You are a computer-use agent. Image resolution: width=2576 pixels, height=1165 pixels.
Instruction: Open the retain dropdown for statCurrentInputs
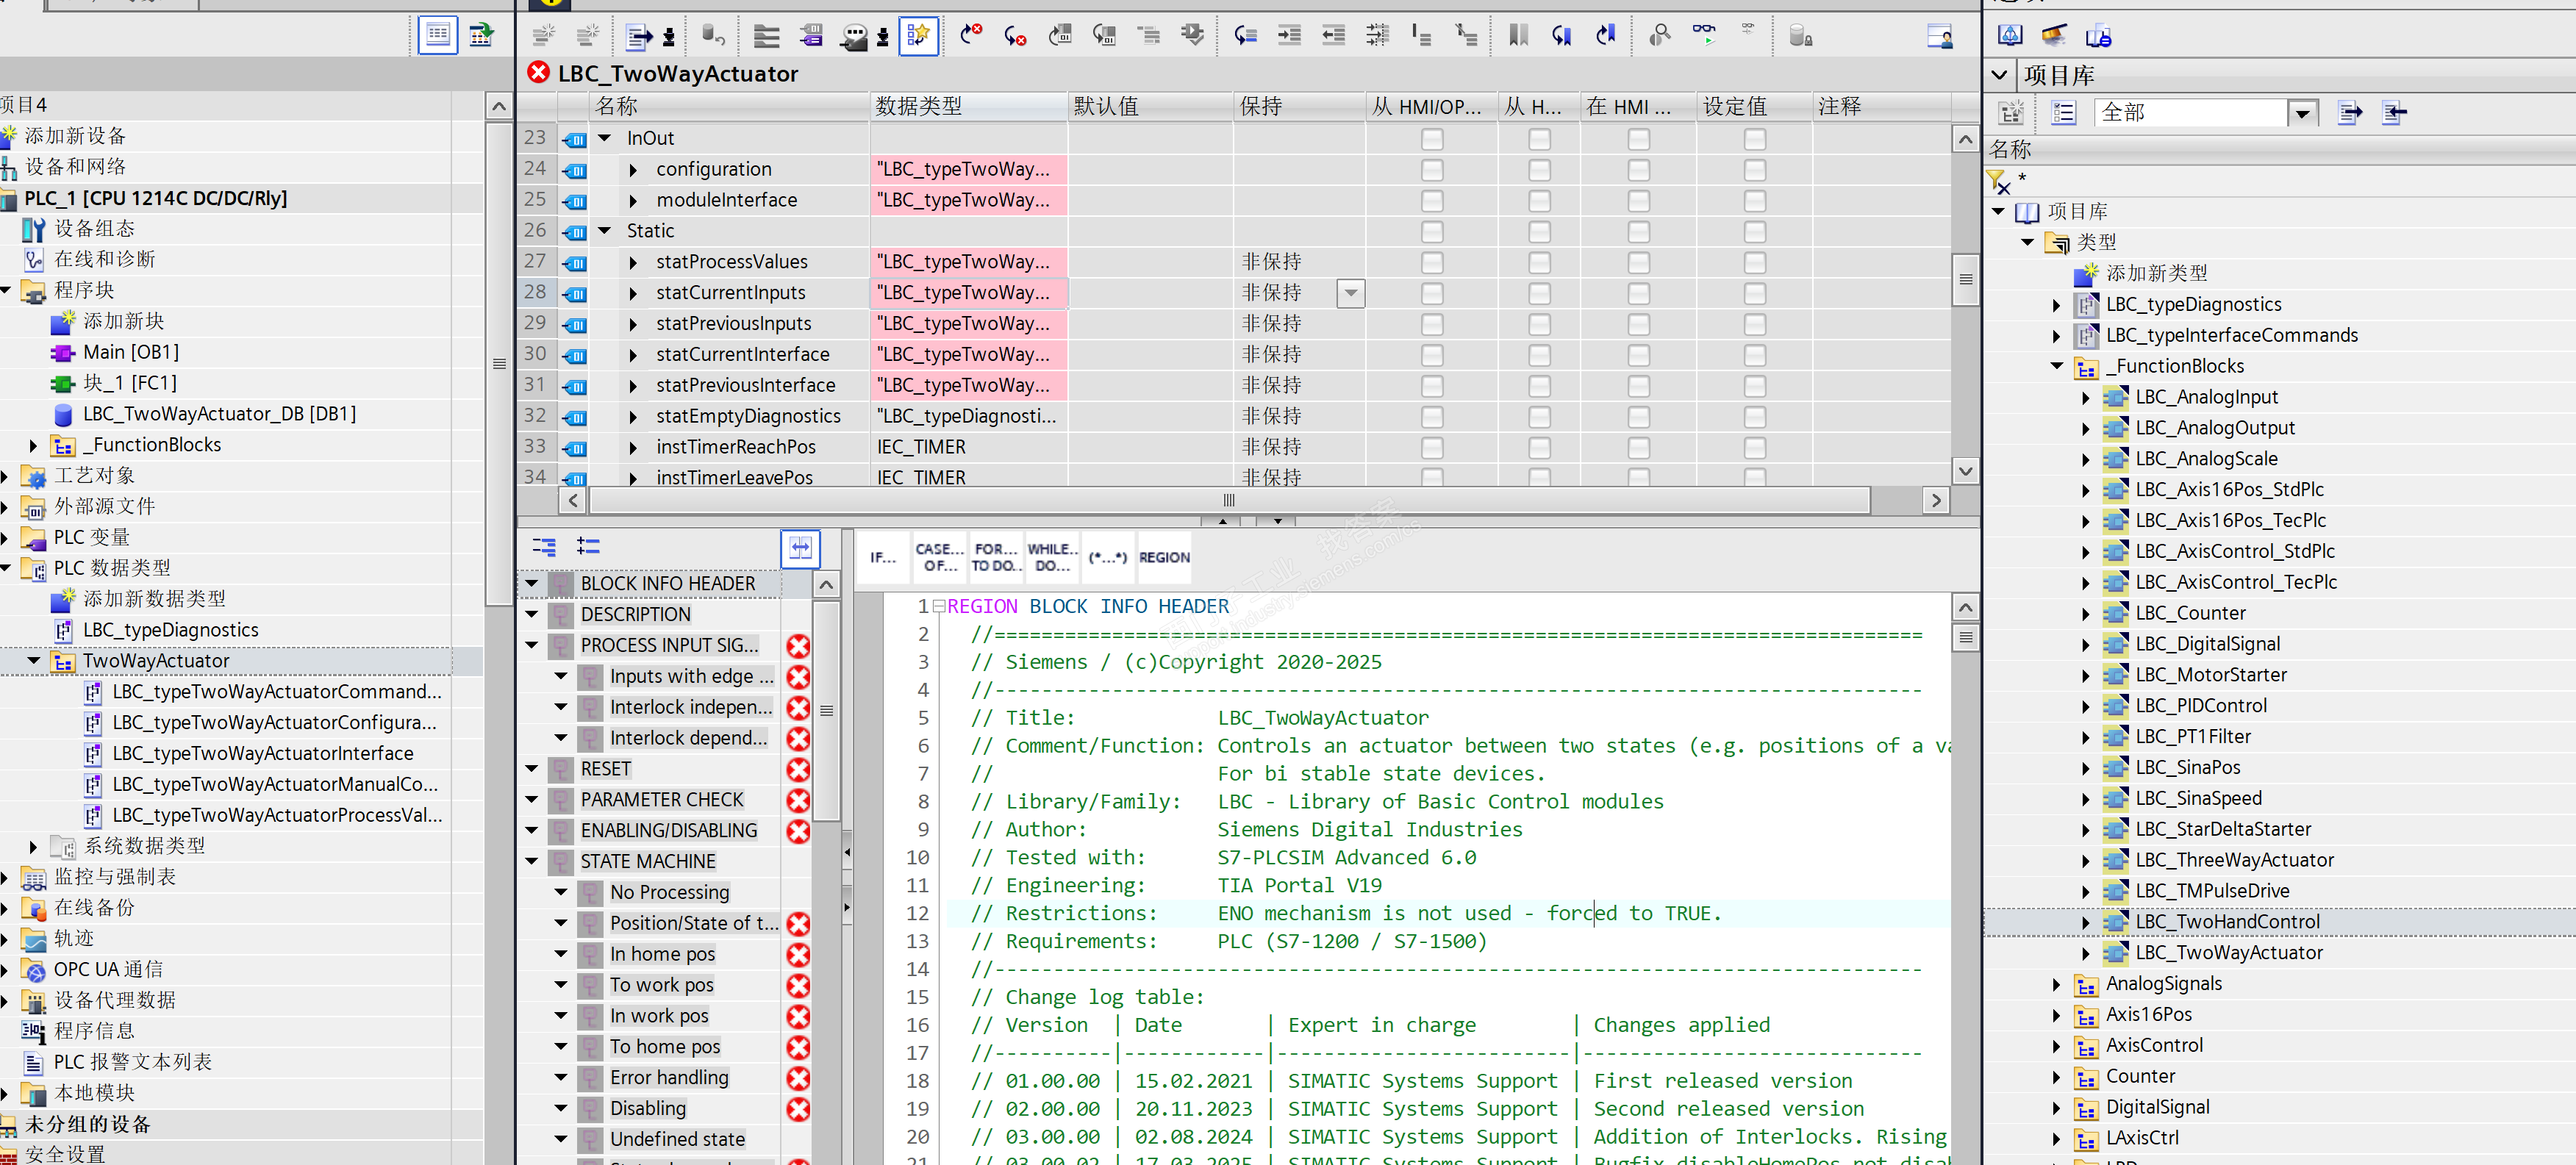pyautogui.click(x=1350, y=293)
